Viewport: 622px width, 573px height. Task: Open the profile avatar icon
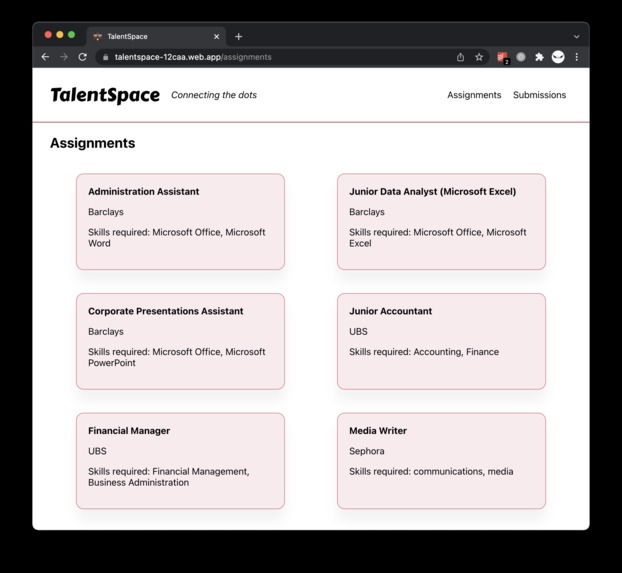tap(558, 57)
